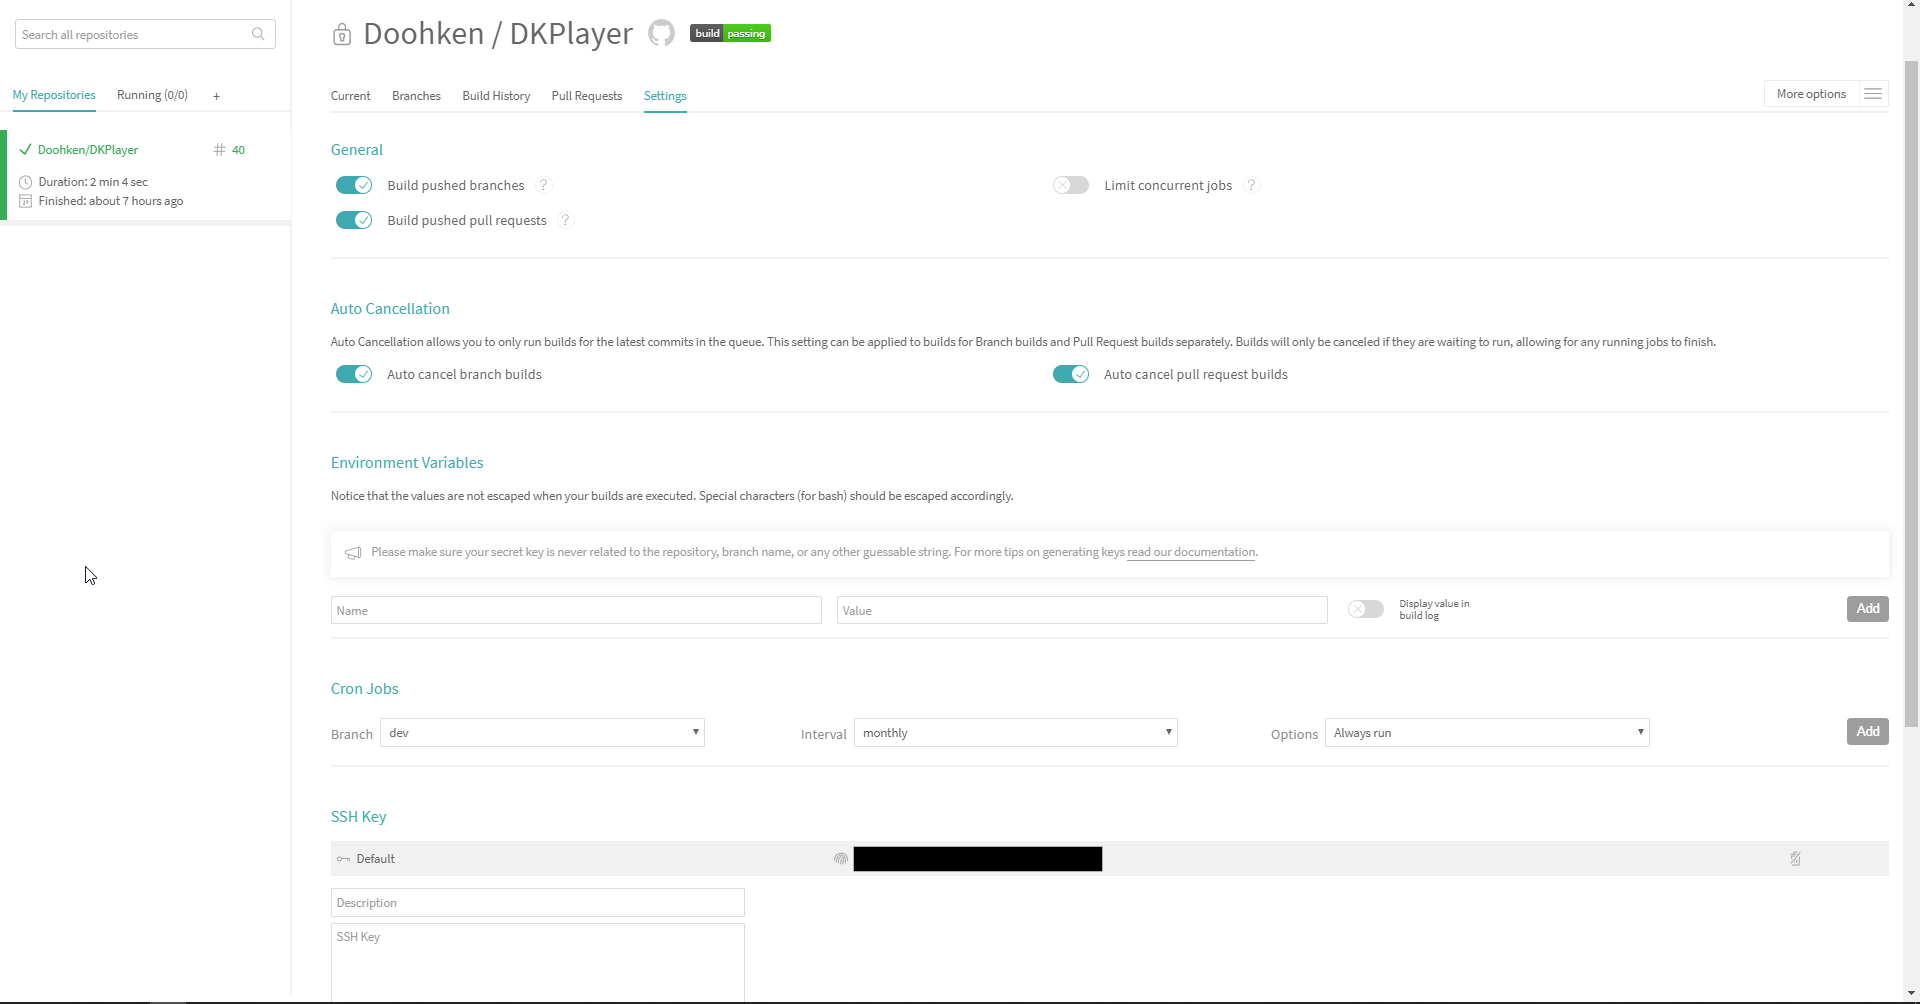Open the hamburger menu beside More options
This screenshot has width=1920, height=1004.
(x=1873, y=94)
